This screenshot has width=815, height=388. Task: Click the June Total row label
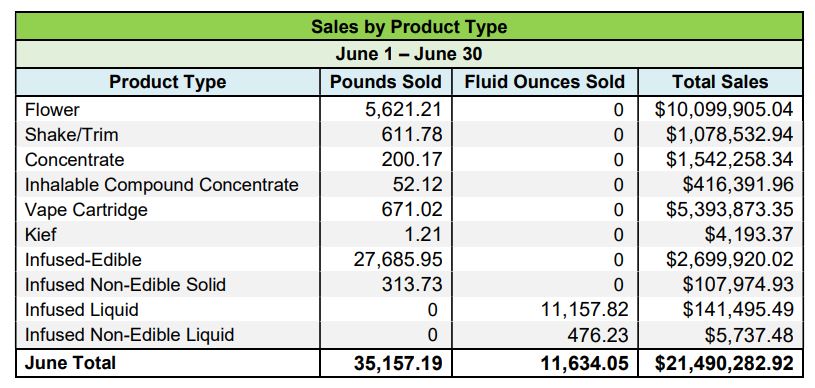pos(70,363)
